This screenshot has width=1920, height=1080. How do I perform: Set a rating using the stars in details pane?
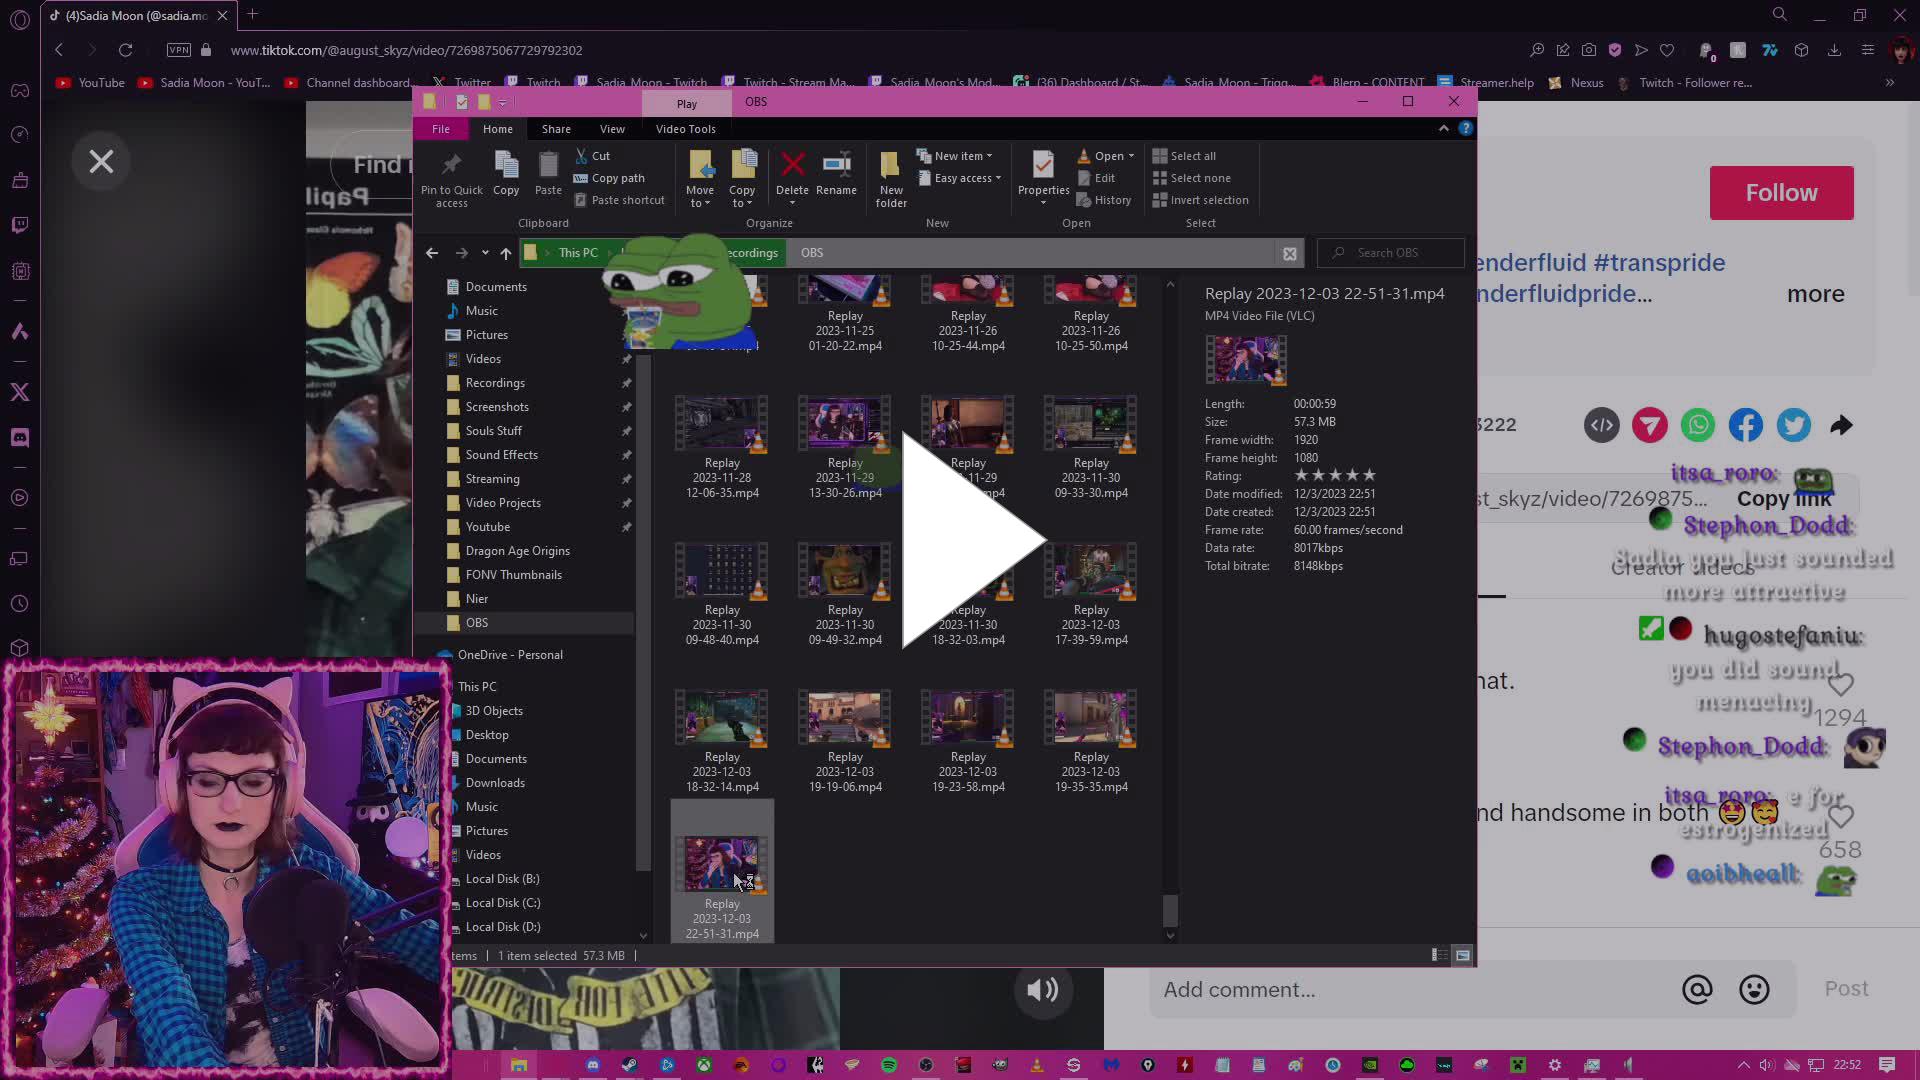click(1334, 475)
